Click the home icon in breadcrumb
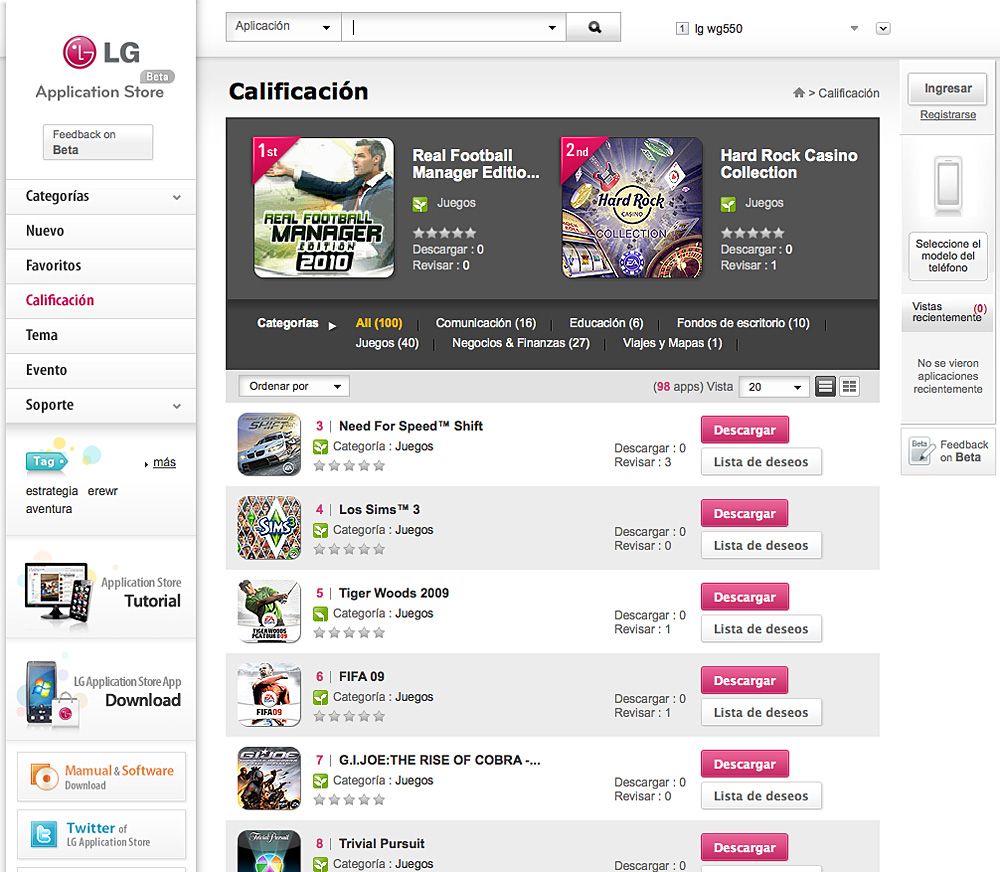Image resolution: width=1000 pixels, height=872 pixels. click(798, 93)
